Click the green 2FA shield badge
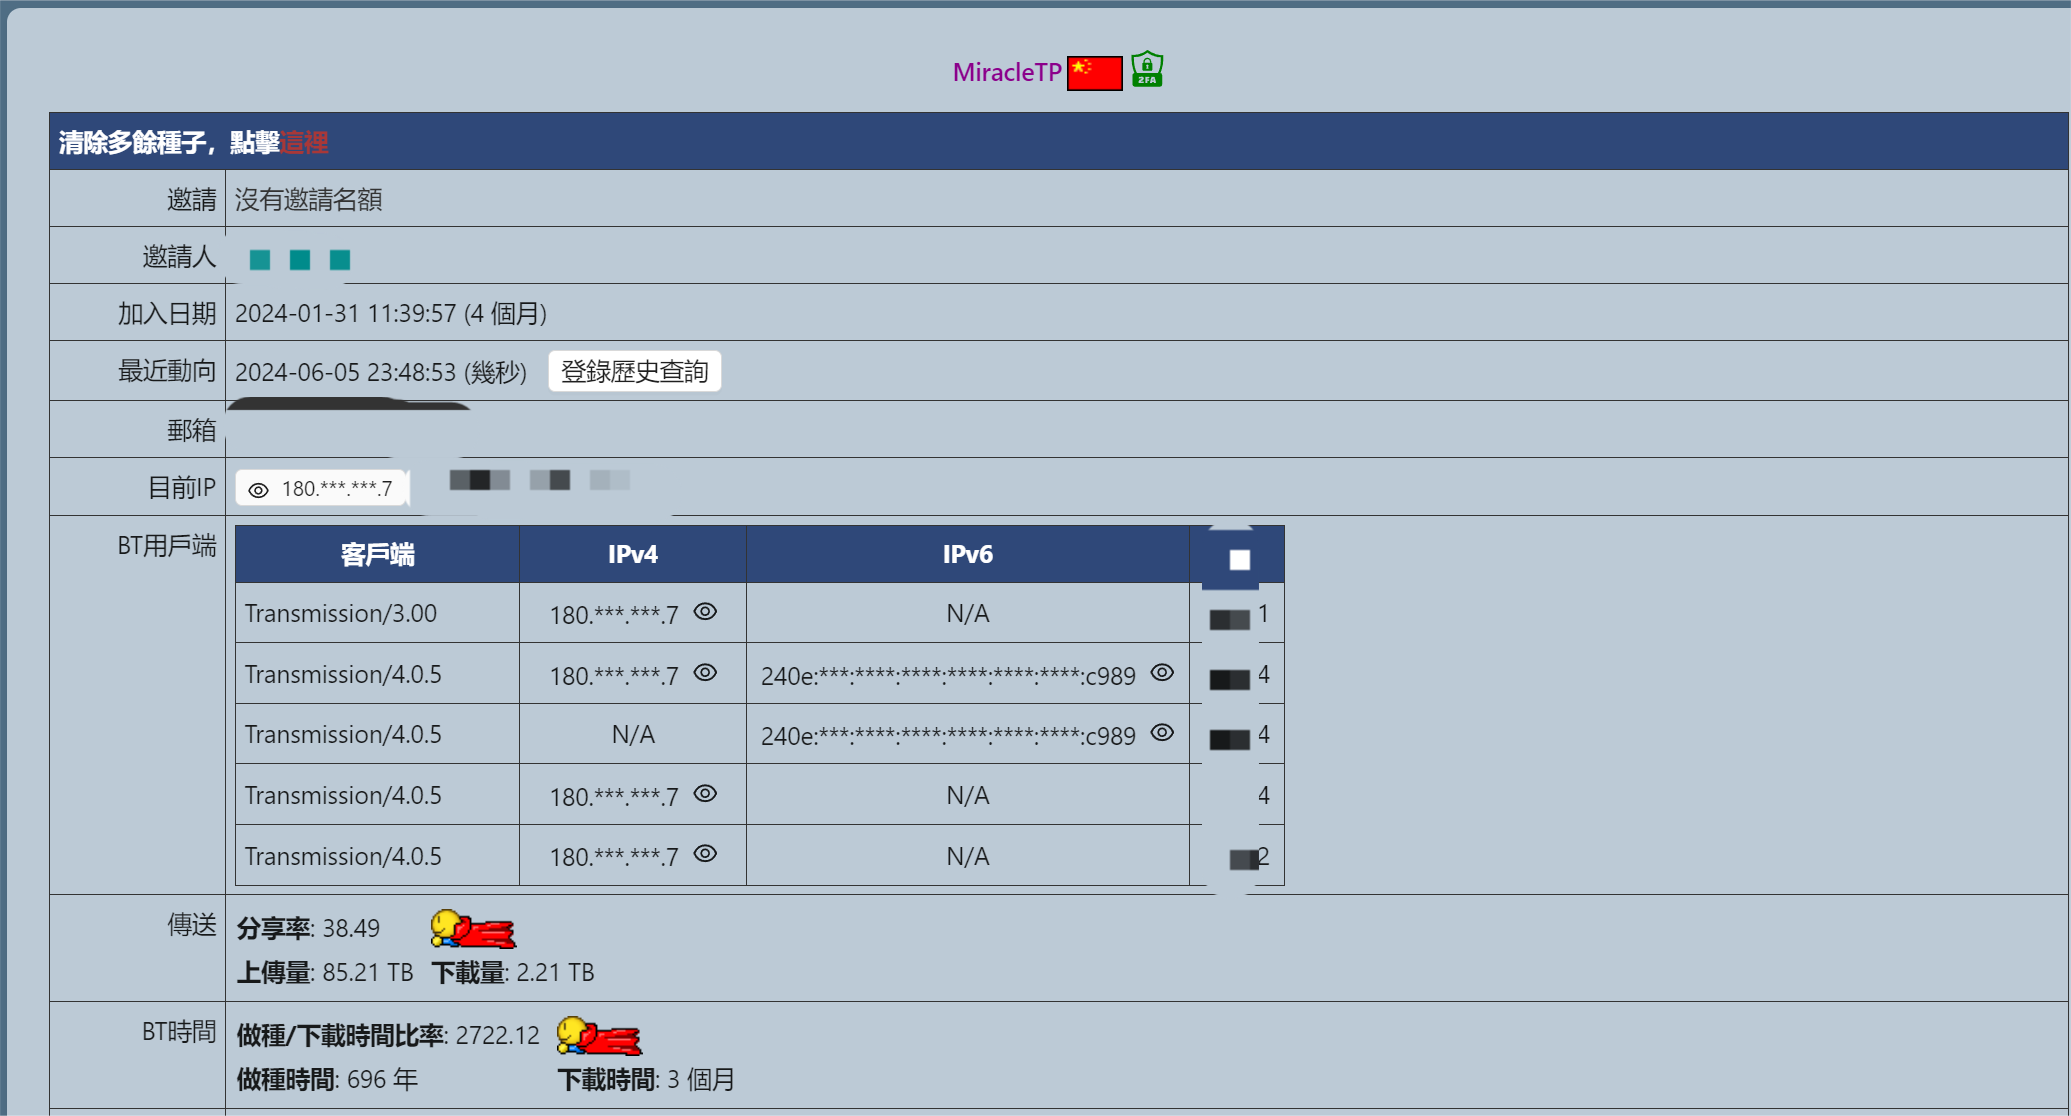Viewport: 2071px width, 1116px height. pos(1147,69)
